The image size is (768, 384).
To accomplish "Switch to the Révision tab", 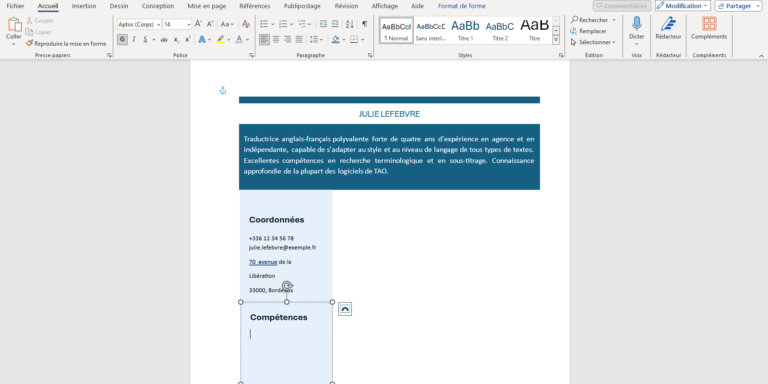I will pos(346,6).
